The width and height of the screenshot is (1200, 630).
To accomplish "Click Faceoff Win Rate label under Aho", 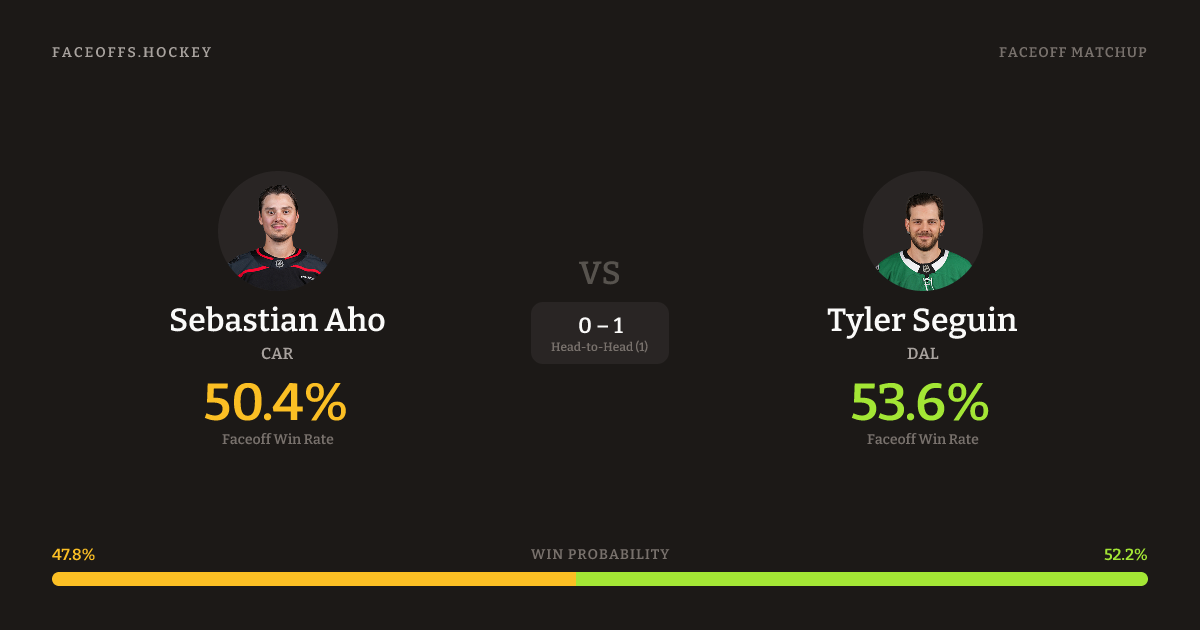I will (x=277, y=439).
